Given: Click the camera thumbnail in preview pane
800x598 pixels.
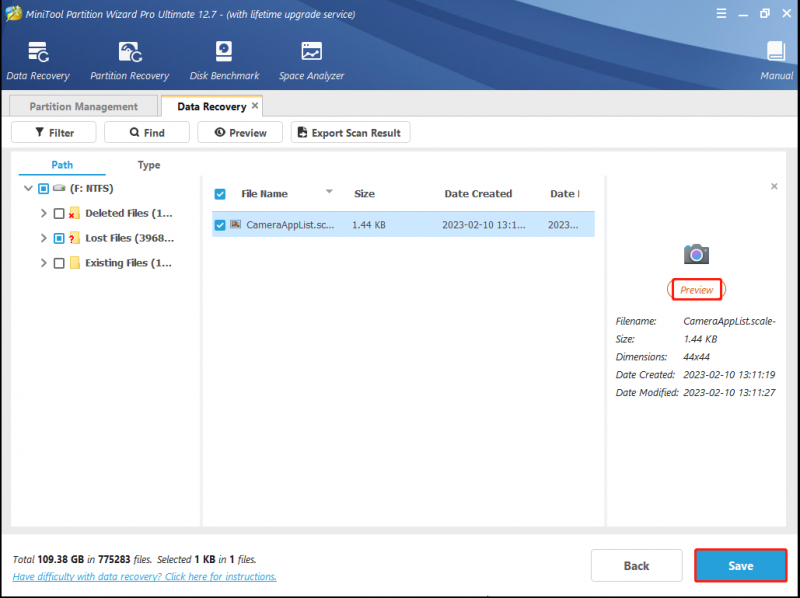Looking at the screenshot, I should [696, 254].
